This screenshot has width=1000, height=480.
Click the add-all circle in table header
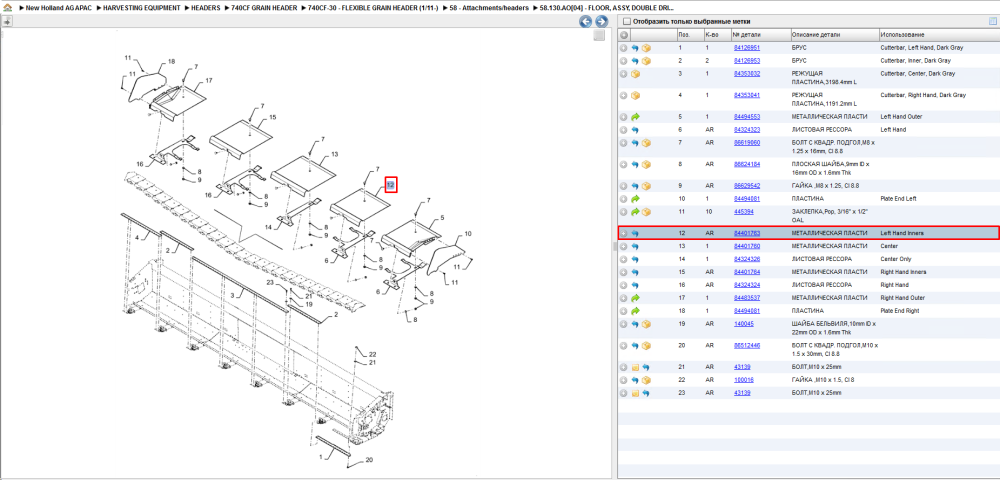(624, 34)
